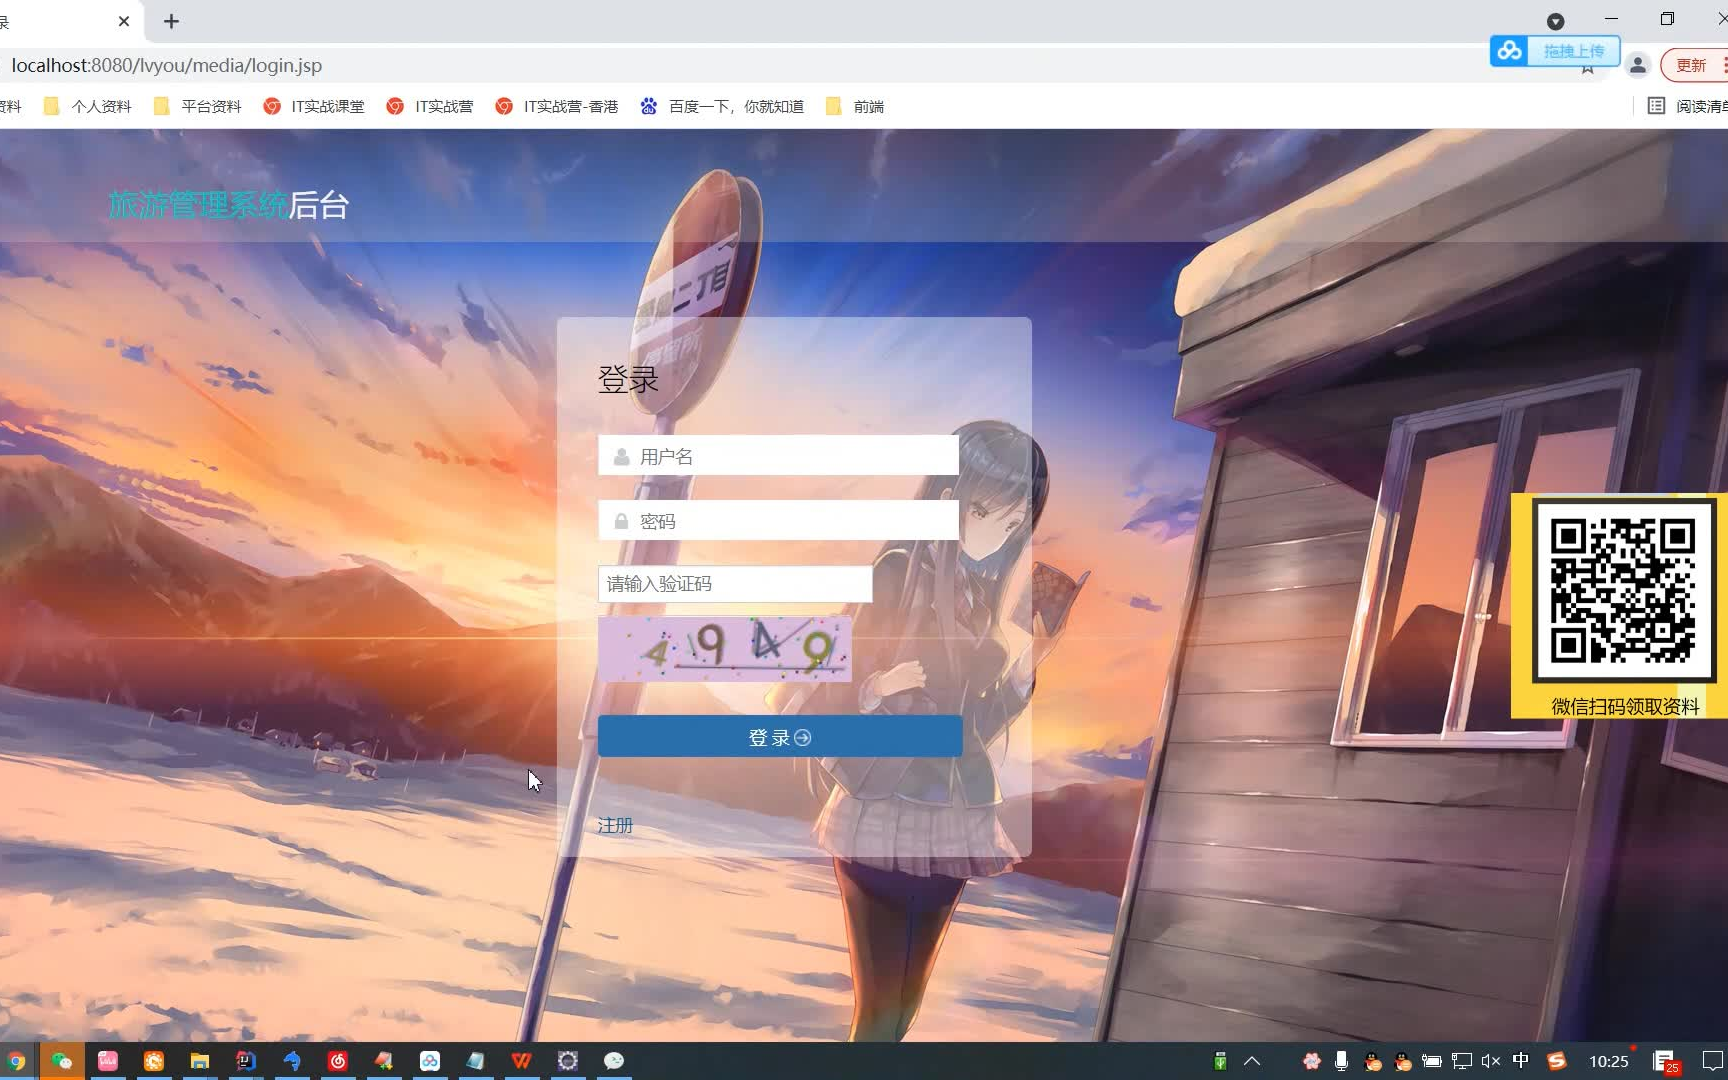
Task: Open a new browser tab with plus button
Action: [171, 21]
